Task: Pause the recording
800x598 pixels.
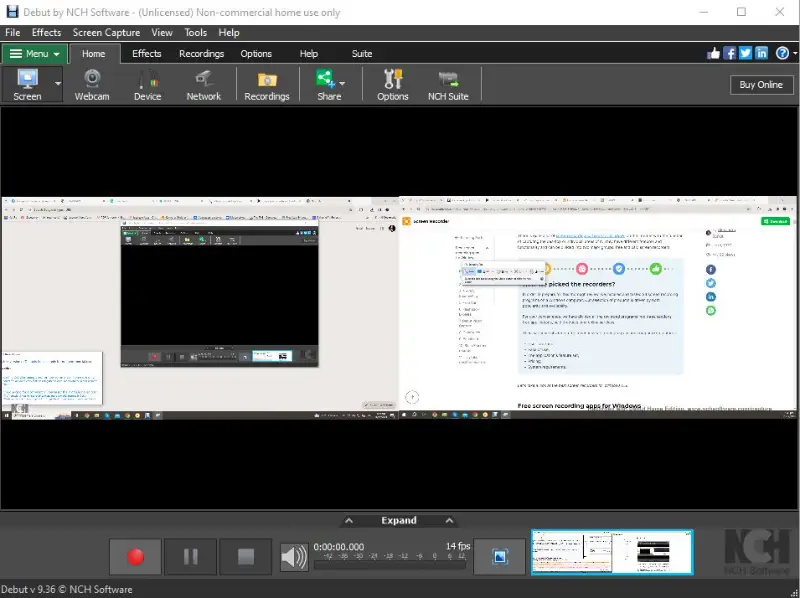Action: pos(190,557)
